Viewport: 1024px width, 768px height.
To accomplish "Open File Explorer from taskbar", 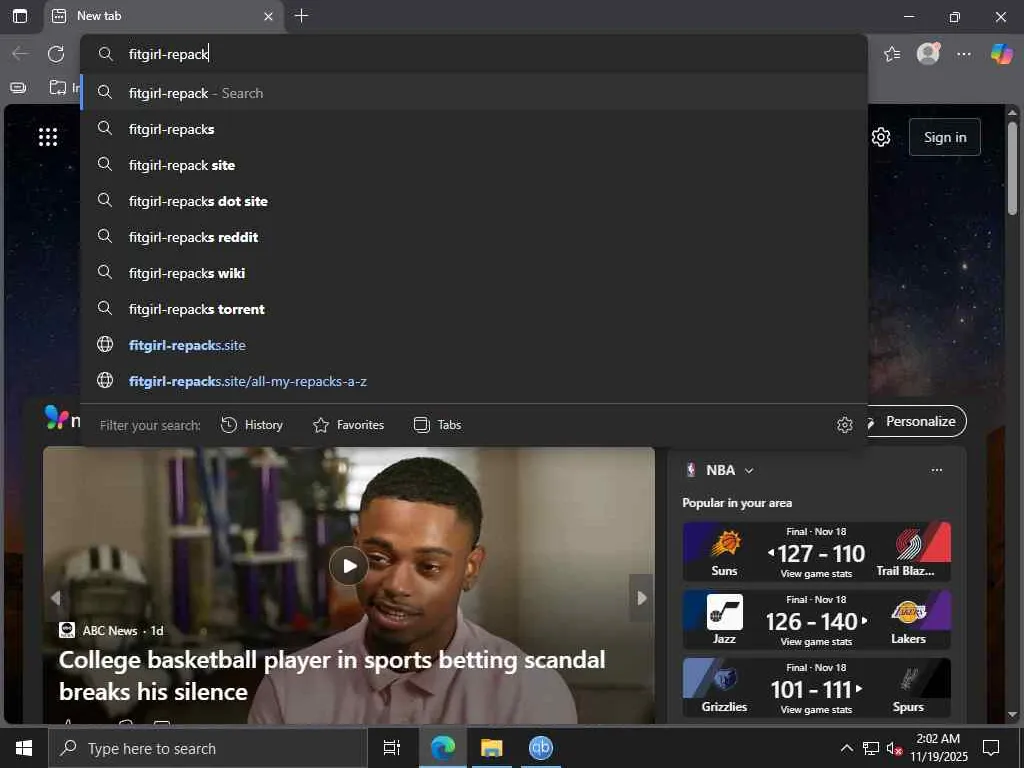I will point(492,748).
